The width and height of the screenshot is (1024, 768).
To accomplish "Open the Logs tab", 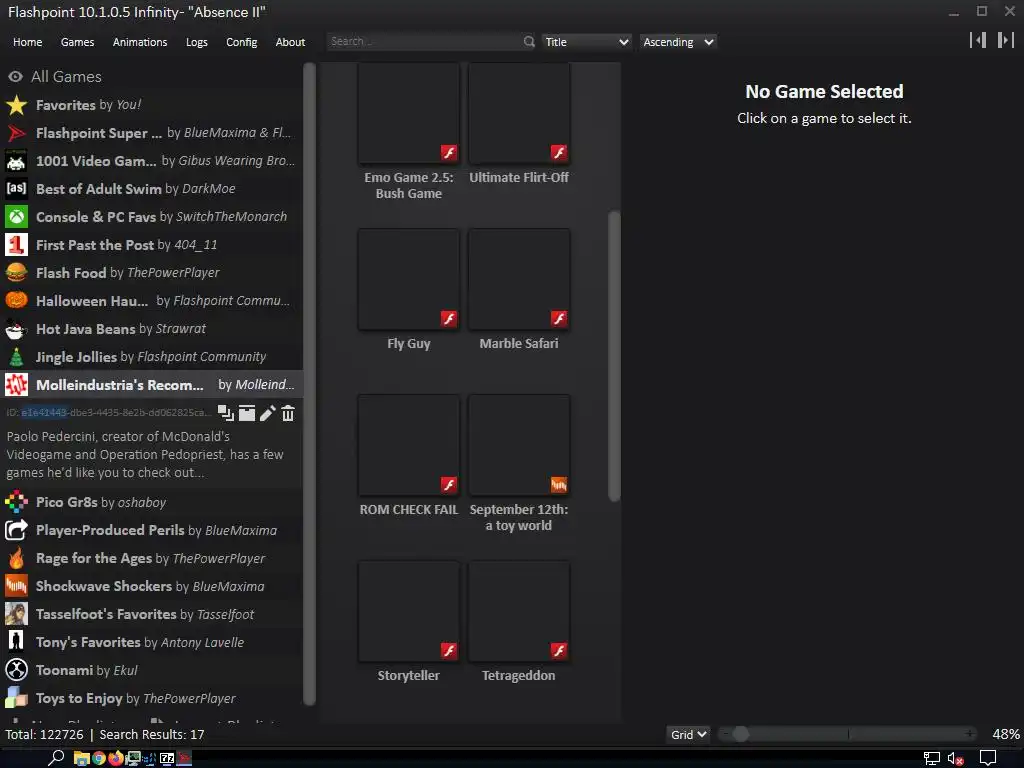I will [x=197, y=42].
